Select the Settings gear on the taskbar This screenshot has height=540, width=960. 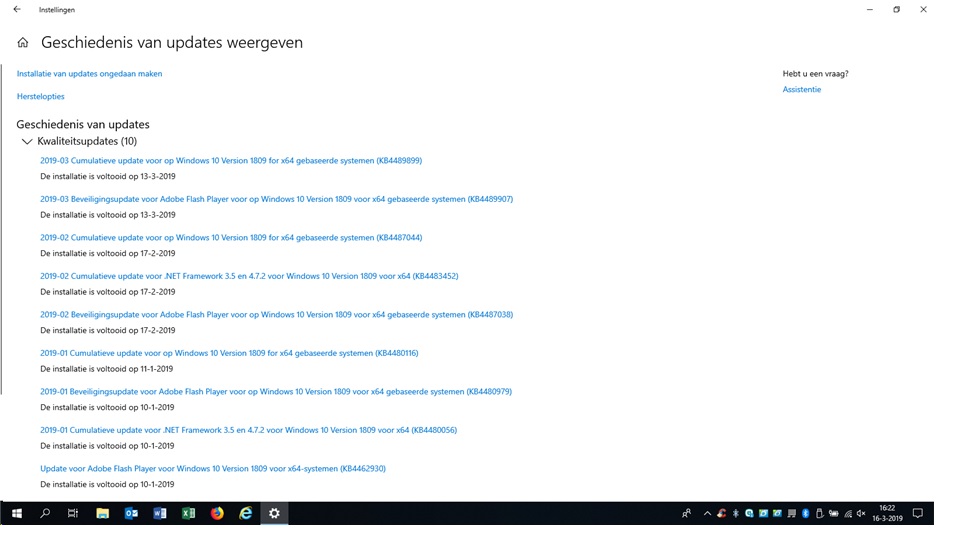point(274,513)
